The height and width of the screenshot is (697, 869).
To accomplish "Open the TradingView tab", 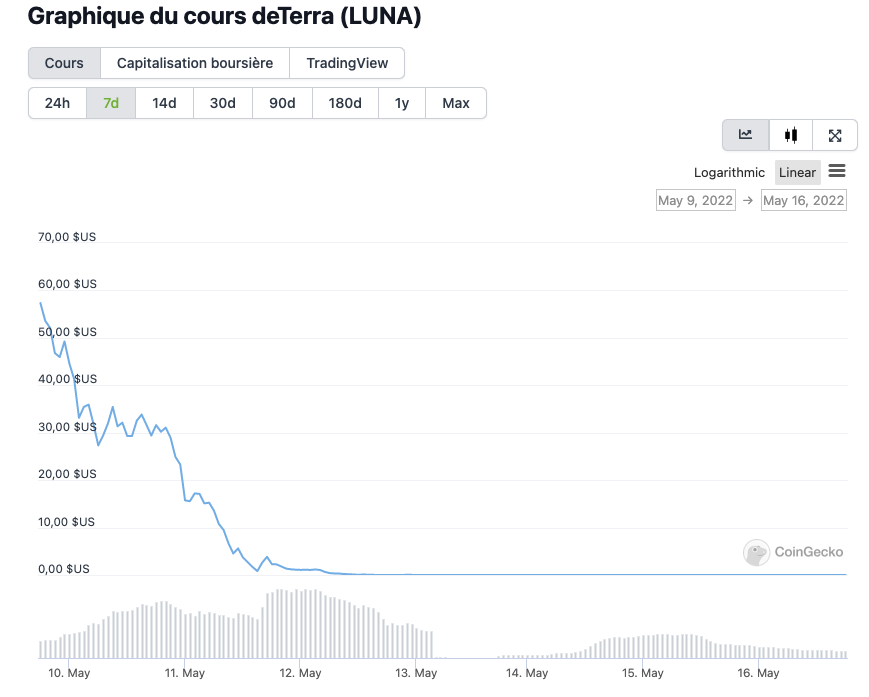I will coord(347,63).
